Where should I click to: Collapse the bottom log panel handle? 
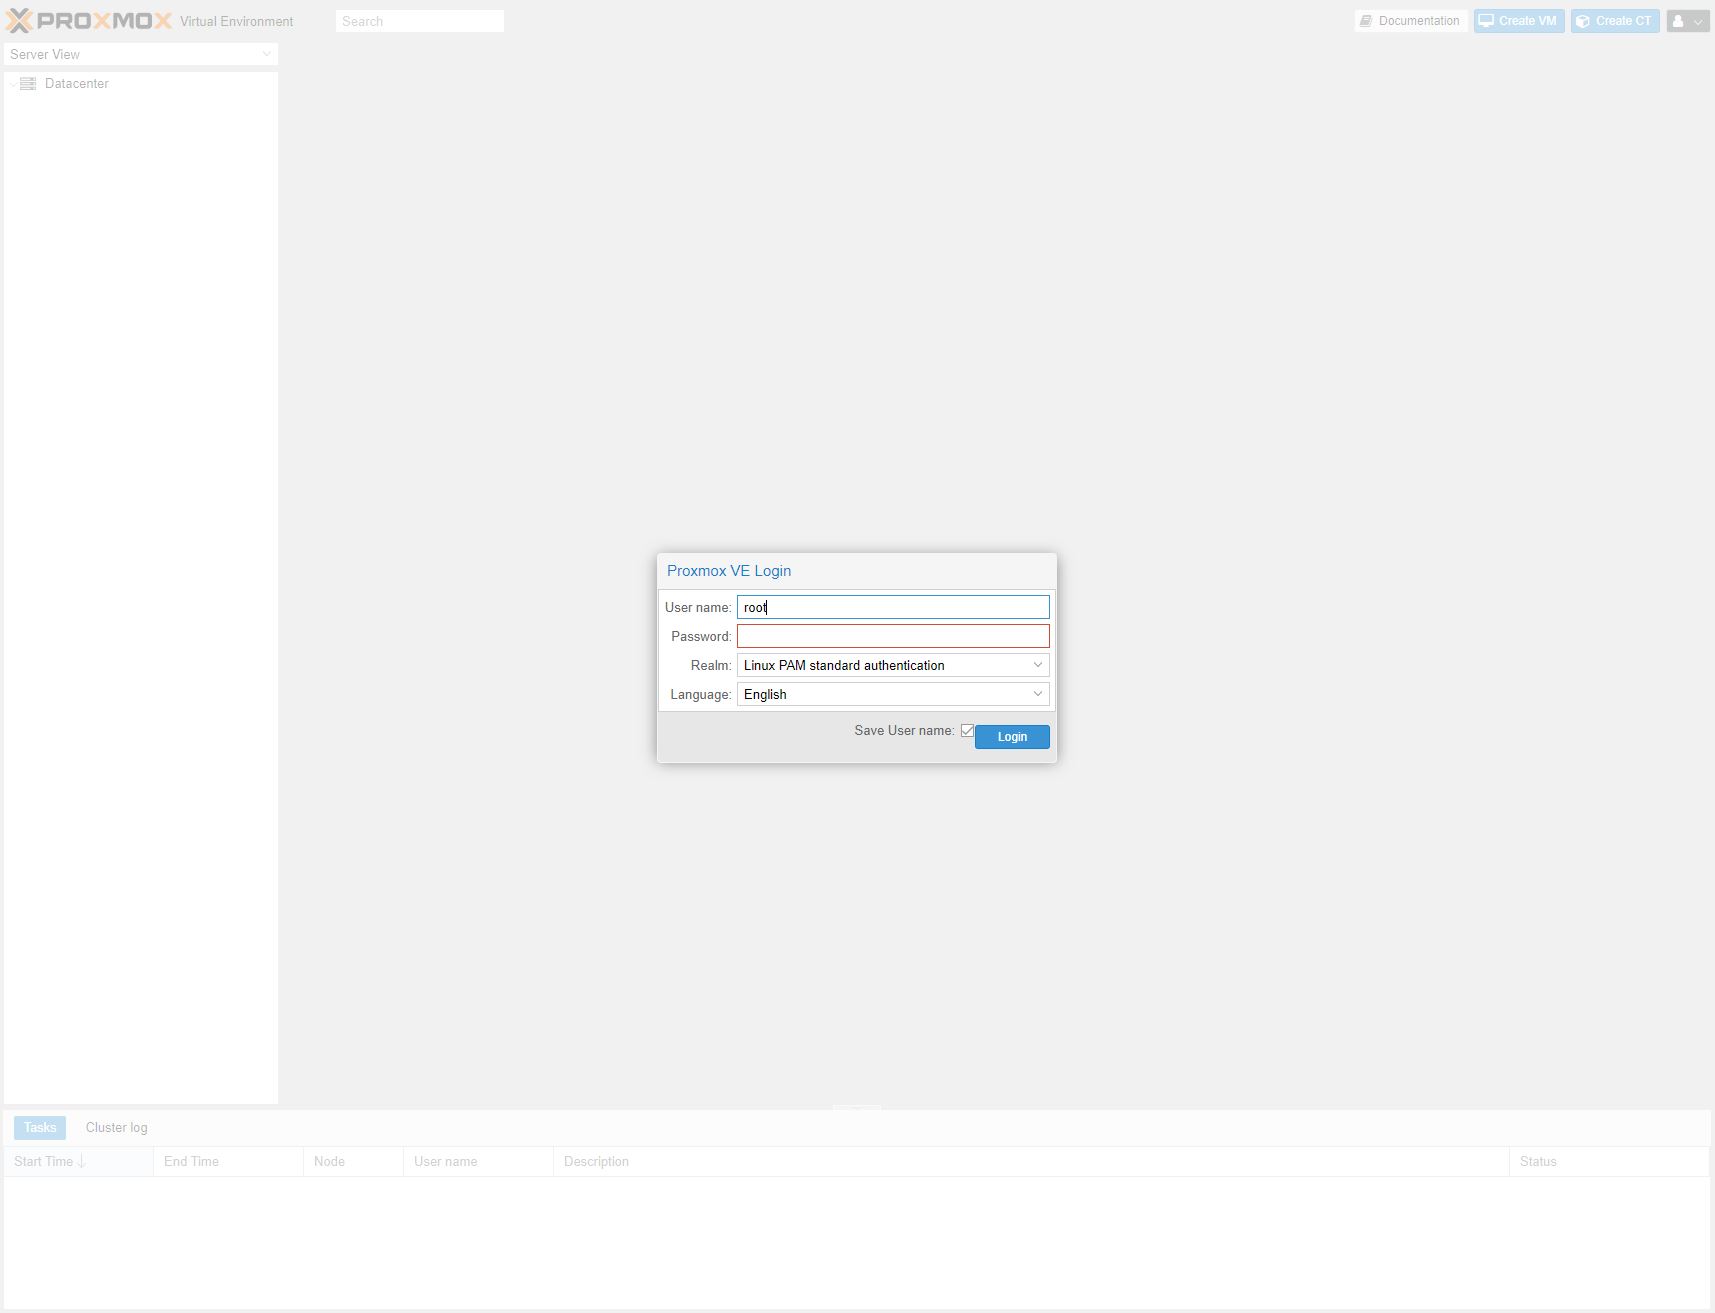click(857, 1107)
